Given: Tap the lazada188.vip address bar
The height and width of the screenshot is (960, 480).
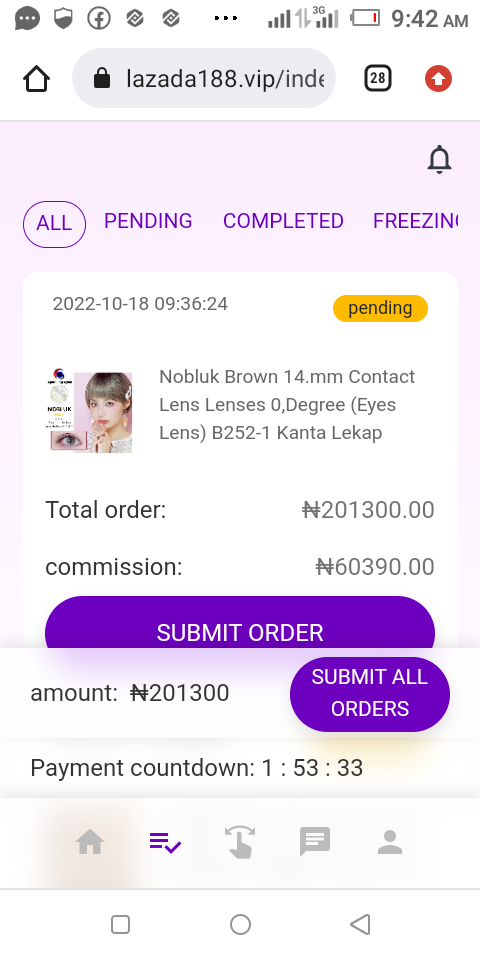Looking at the screenshot, I should click(204, 78).
